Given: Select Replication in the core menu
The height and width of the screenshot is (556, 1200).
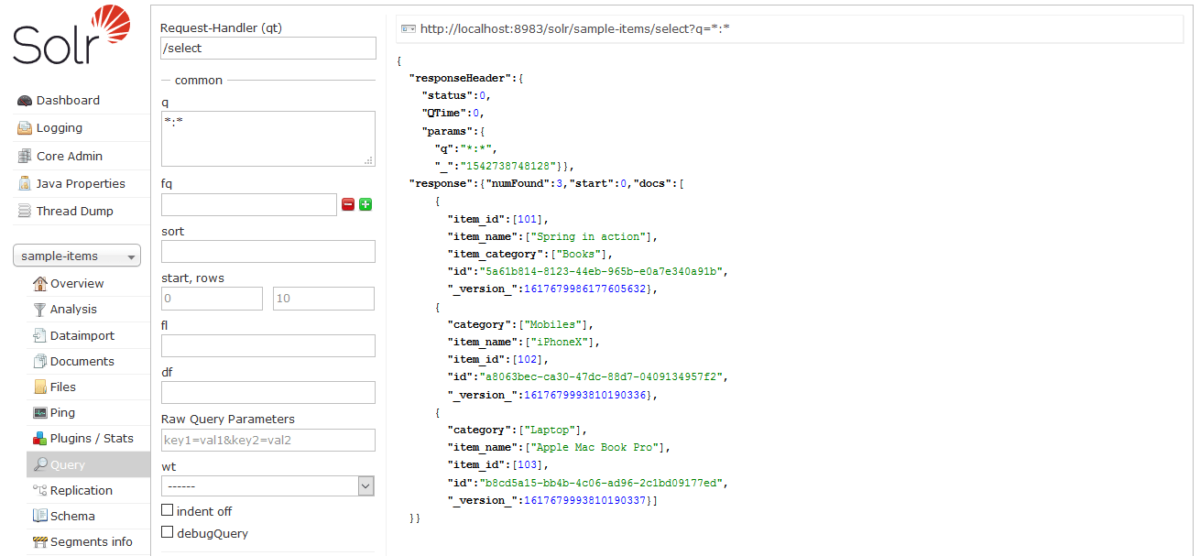Looking at the screenshot, I should click(x=81, y=490).
